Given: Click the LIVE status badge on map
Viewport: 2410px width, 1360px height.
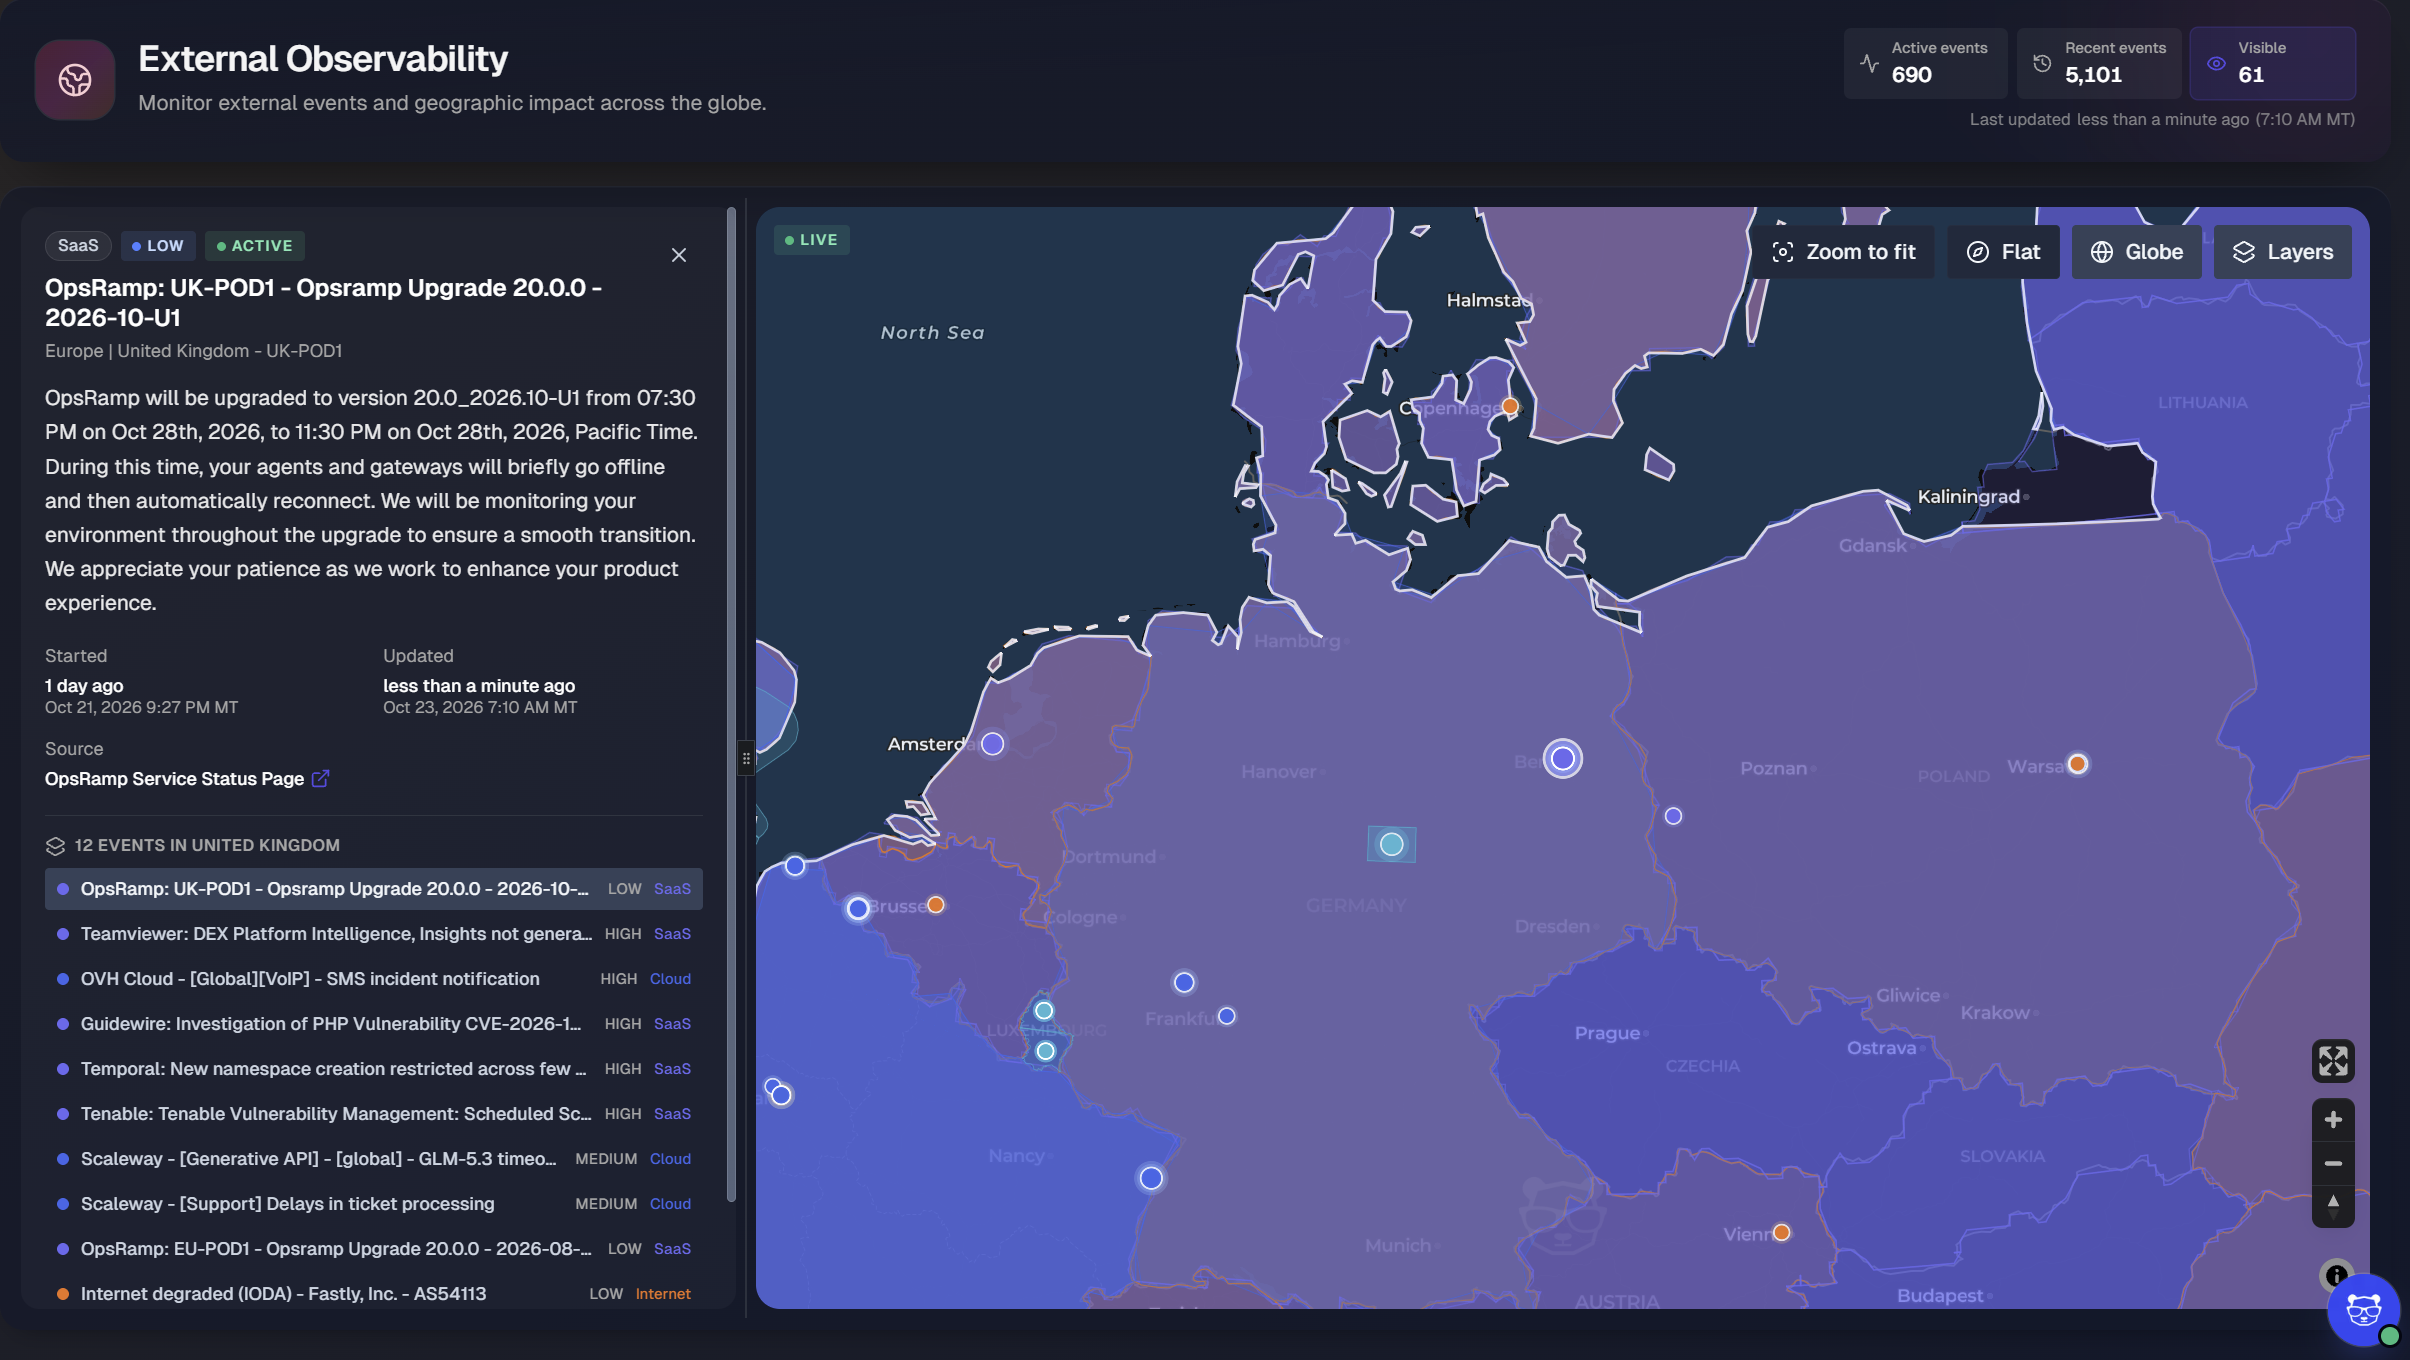Looking at the screenshot, I should (812, 240).
